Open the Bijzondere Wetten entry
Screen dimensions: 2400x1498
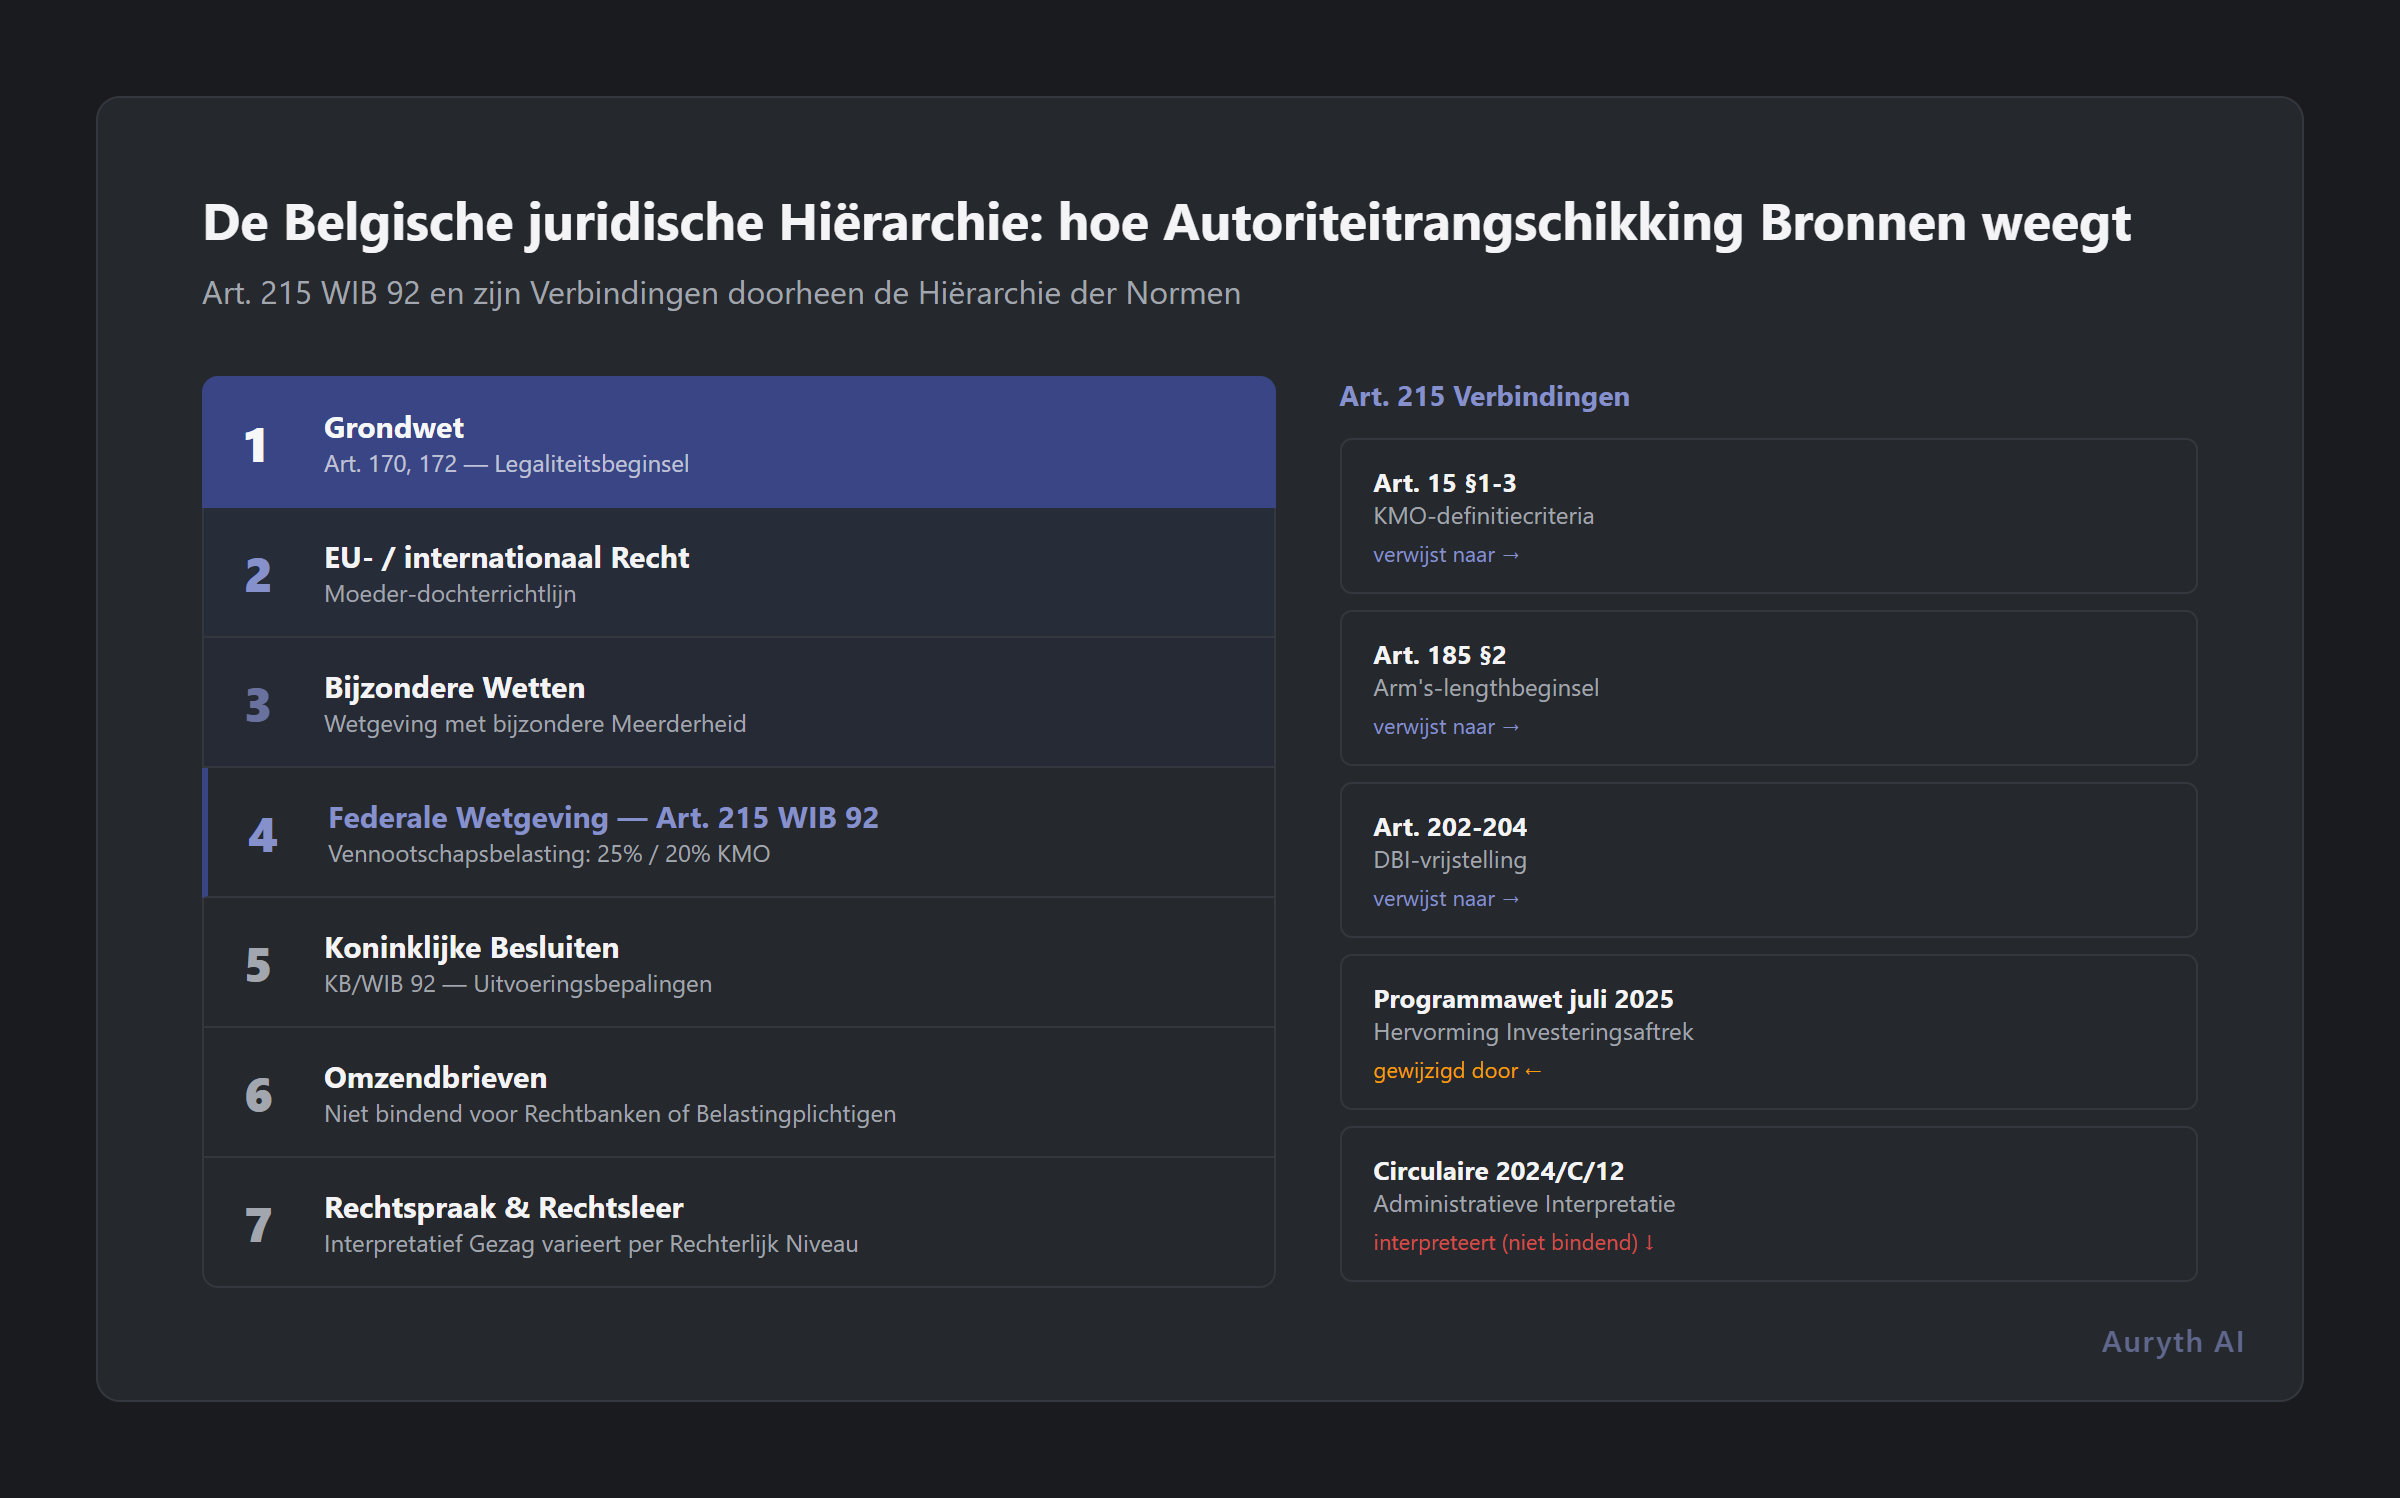tap(738, 702)
